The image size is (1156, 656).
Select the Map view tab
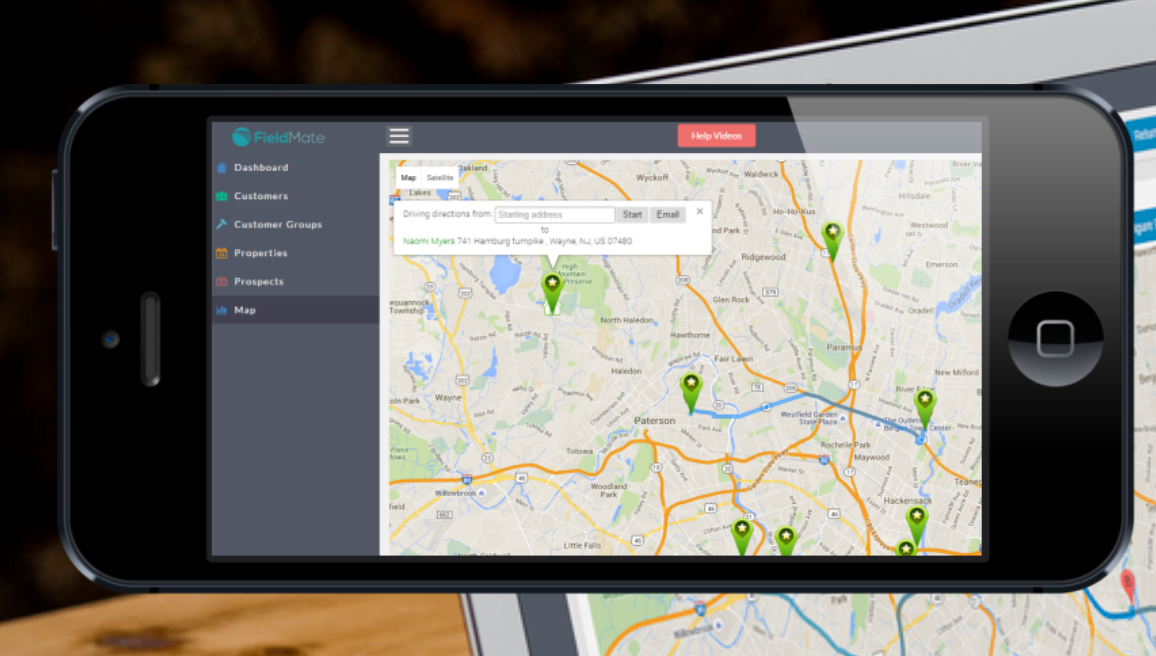coord(407,177)
